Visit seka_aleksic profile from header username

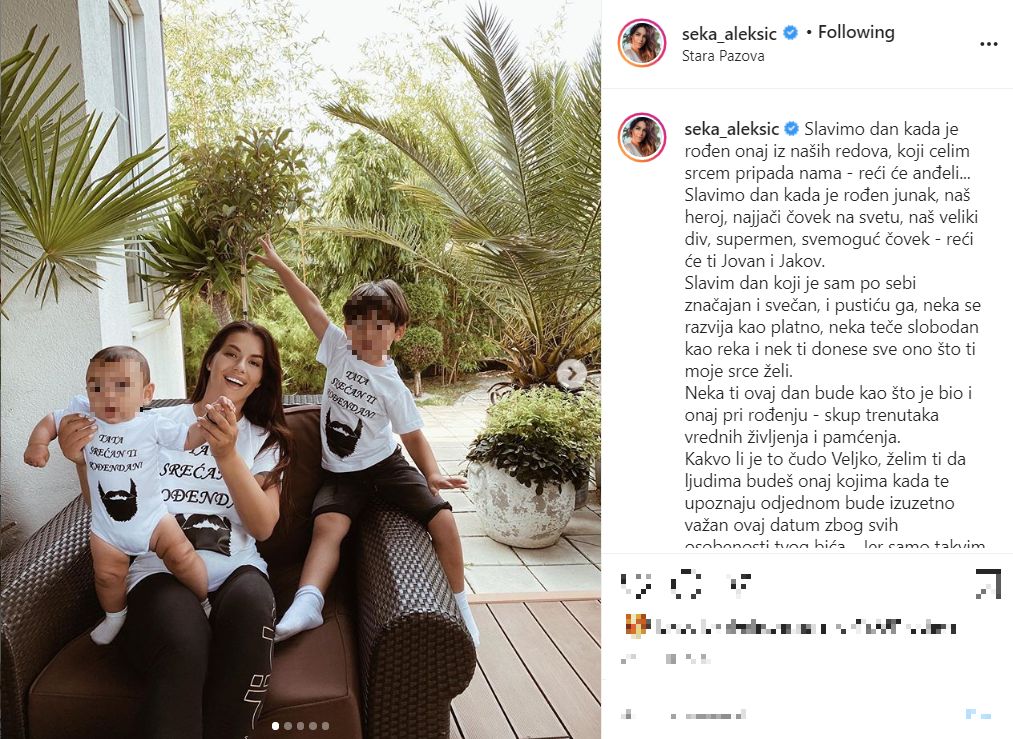[731, 33]
